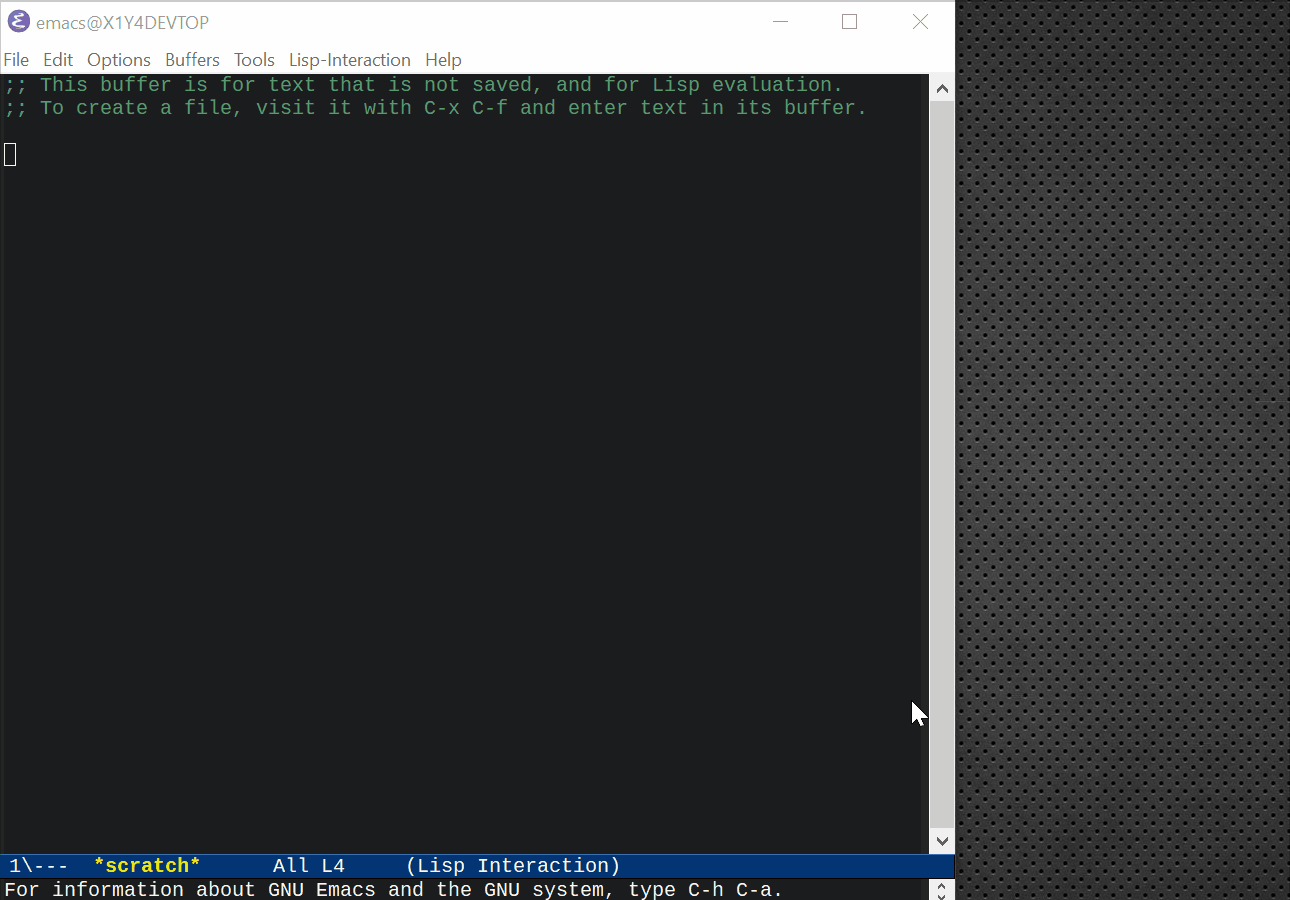Click the *scratch* buffer name in mode line
This screenshot has width=1290, height=900.
[x=147, y=866]
